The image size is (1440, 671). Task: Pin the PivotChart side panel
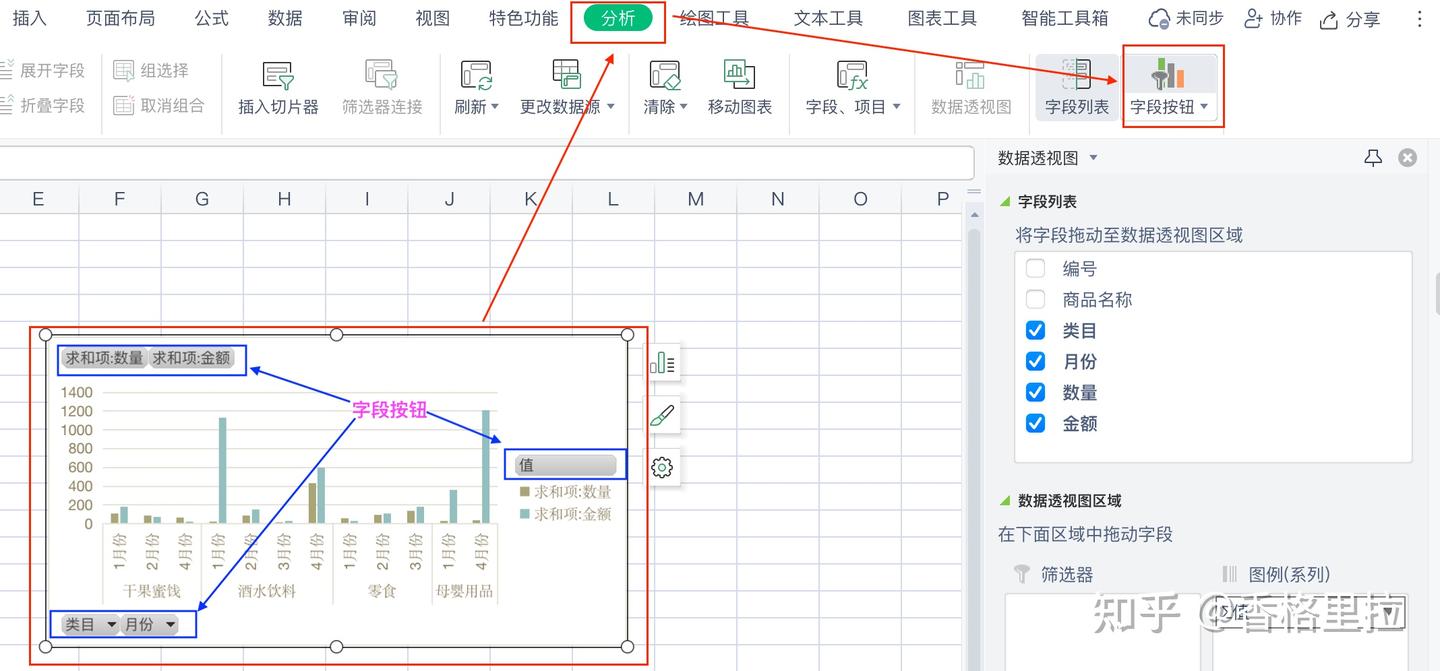1373,158
